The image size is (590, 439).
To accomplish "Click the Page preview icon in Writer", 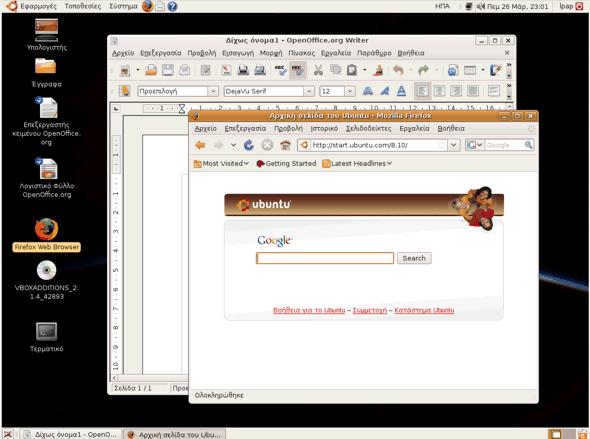I will (x=260, y=70).
